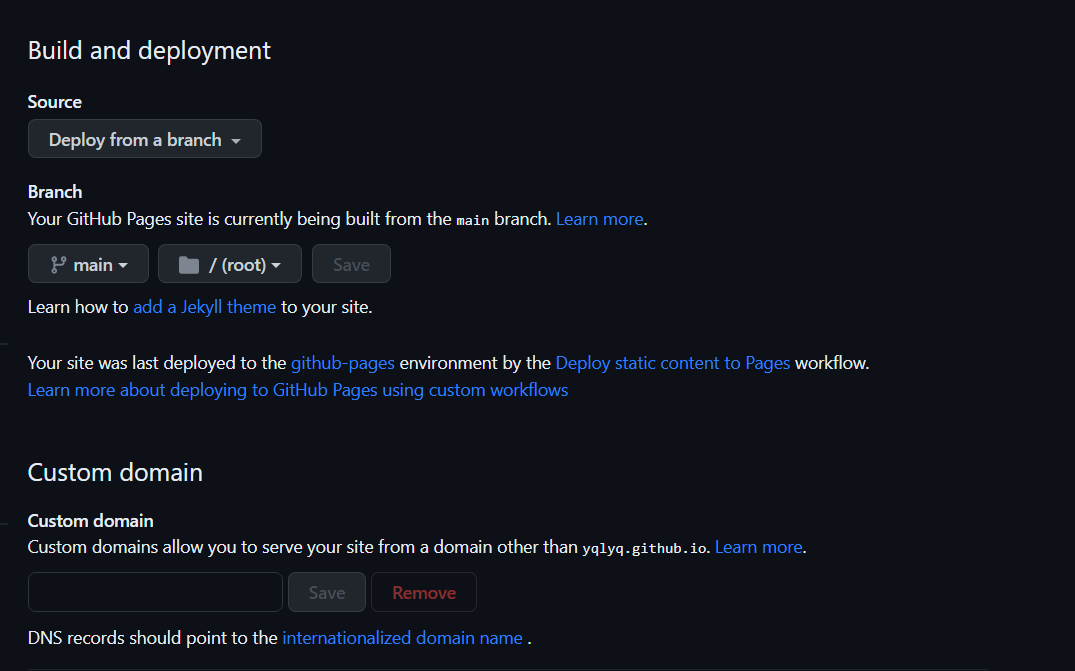Open Deploy static content to Pages workflow
Image resolution: width=1075 pixels, height=671 pixels.
pyautogui.click(x=672, y=363)
